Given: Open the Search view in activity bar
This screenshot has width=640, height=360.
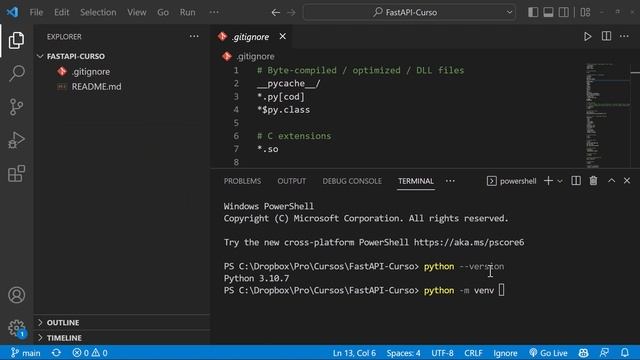Looking at the screenshot, I should point(16,73).
